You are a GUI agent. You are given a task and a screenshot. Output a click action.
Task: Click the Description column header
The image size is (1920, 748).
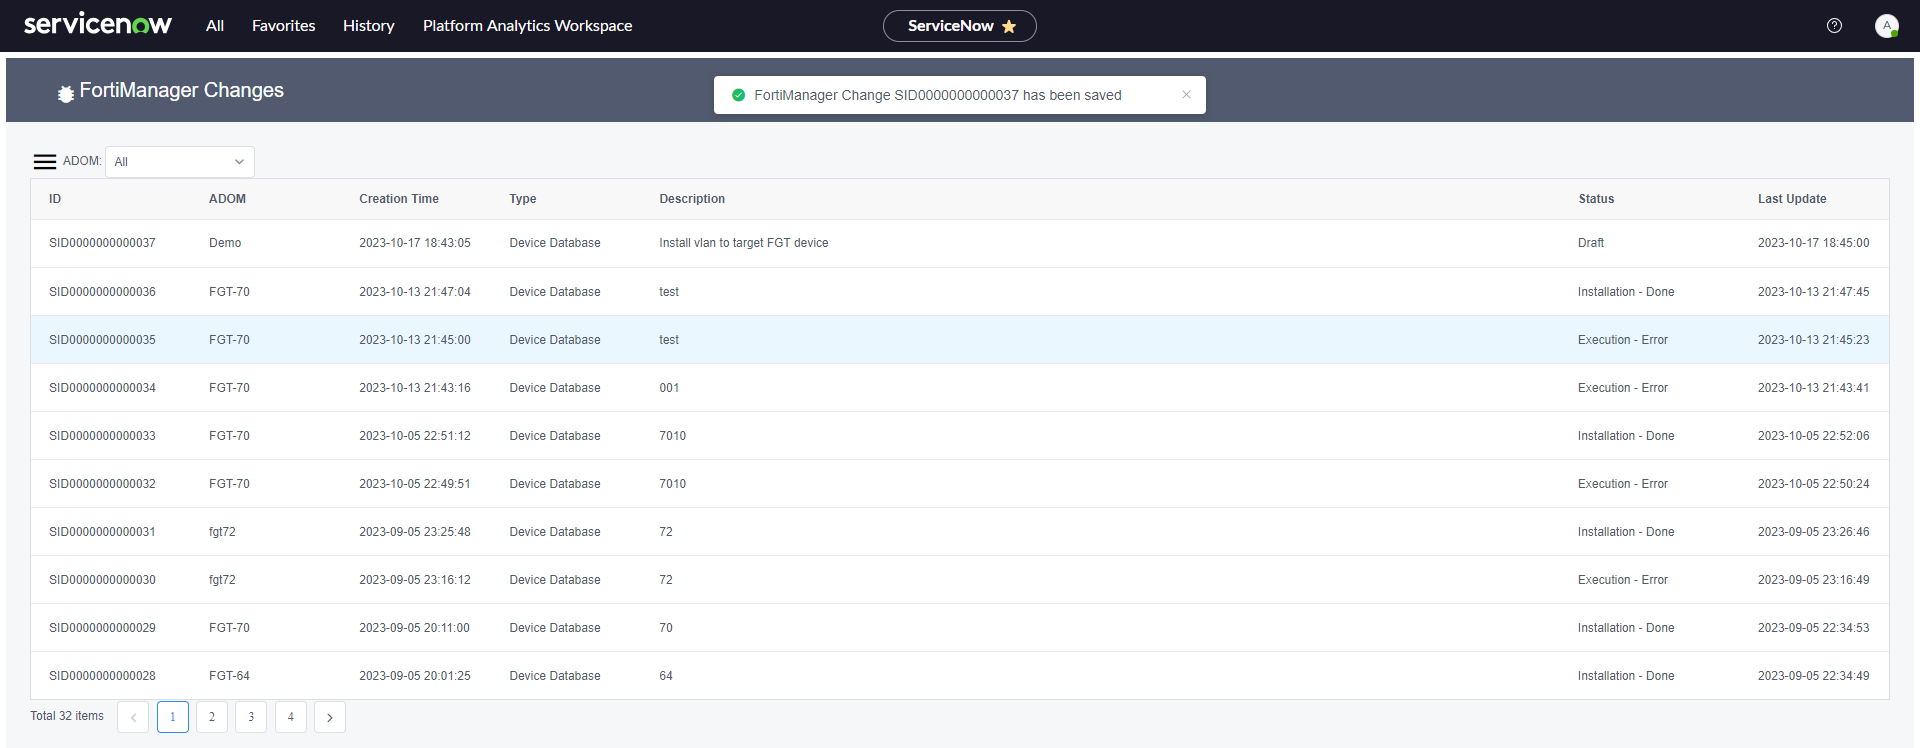[692, 199]
